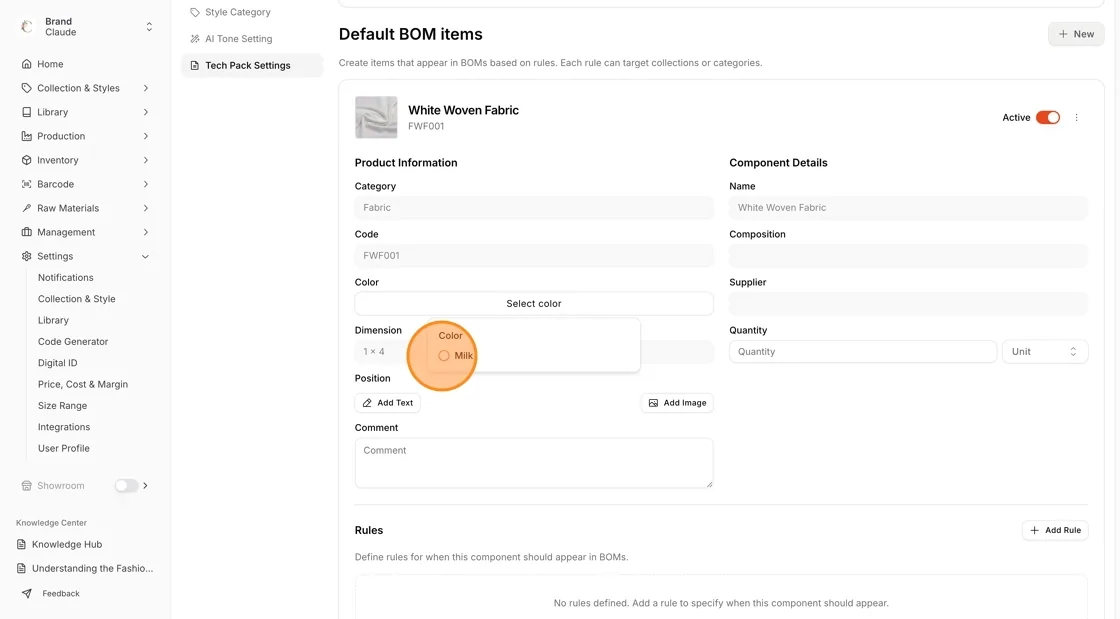Screen dimensions: 1120x619
Task: Expand the Inventory section chevron
Action: tap(146, 160)
